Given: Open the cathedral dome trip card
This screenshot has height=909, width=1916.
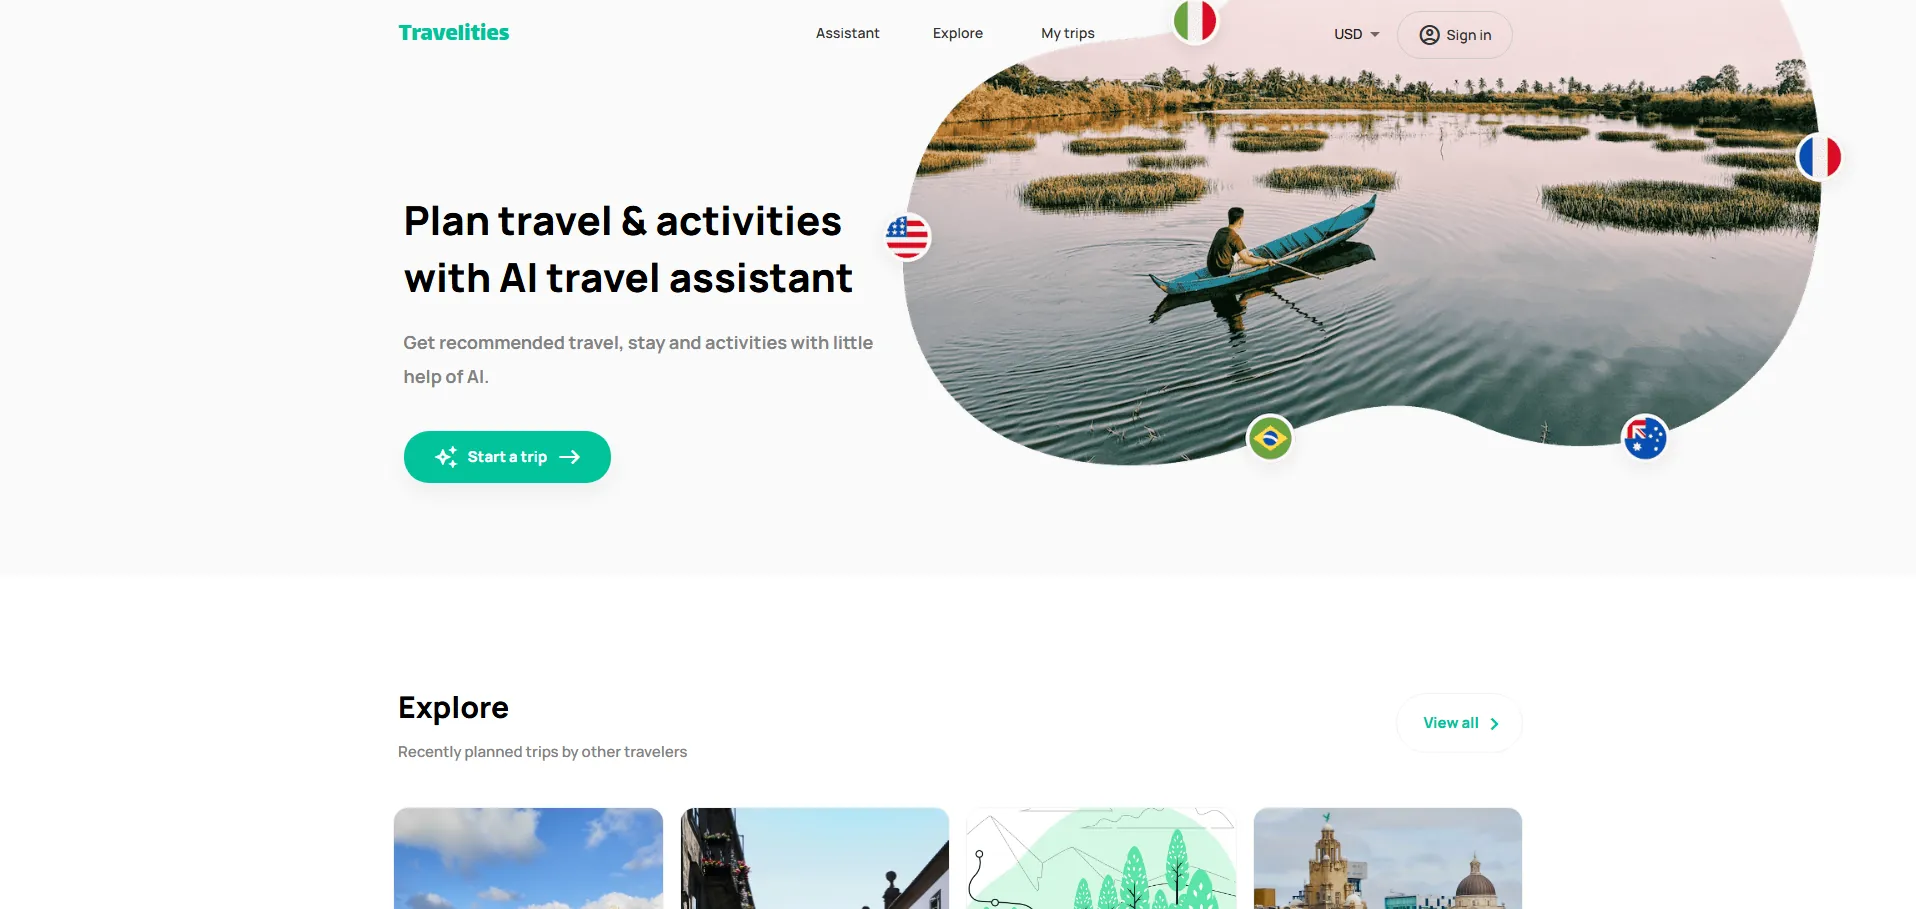Looking at the screenshot, I should pyautogui.click(x=1388, y=858).
